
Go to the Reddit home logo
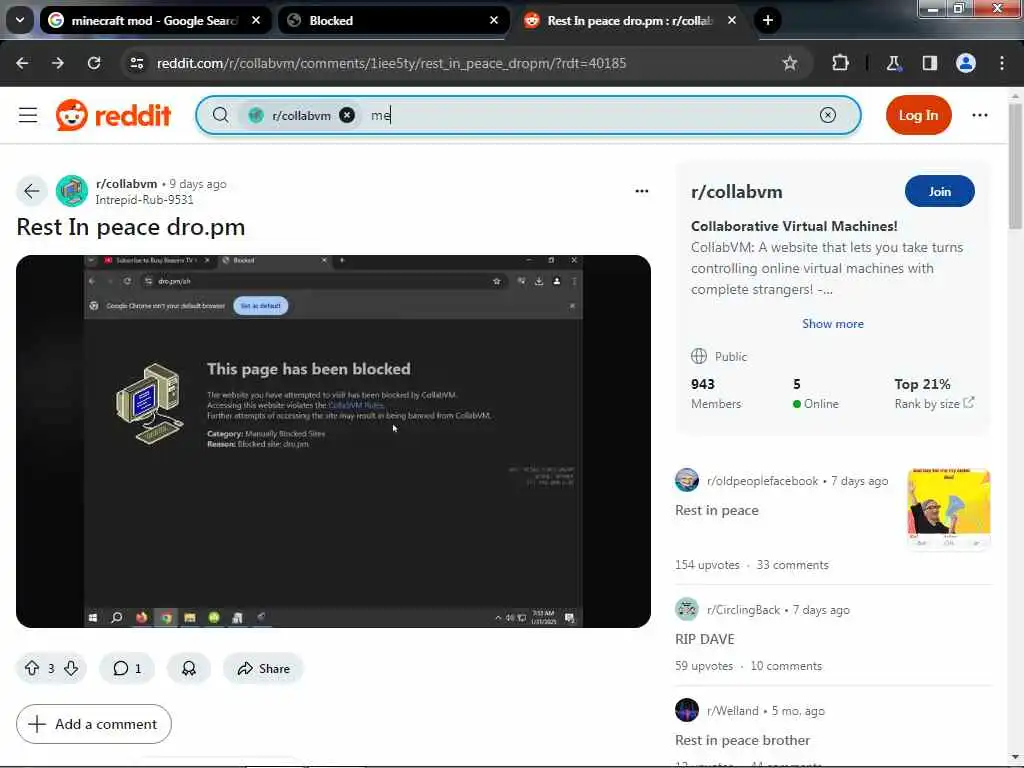point(114,115)
